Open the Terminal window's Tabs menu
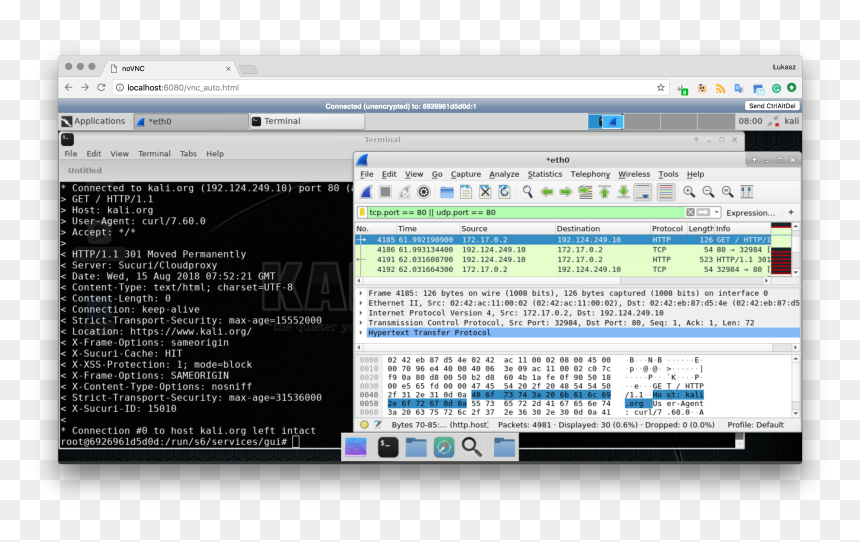 click(x=188, y=154)
